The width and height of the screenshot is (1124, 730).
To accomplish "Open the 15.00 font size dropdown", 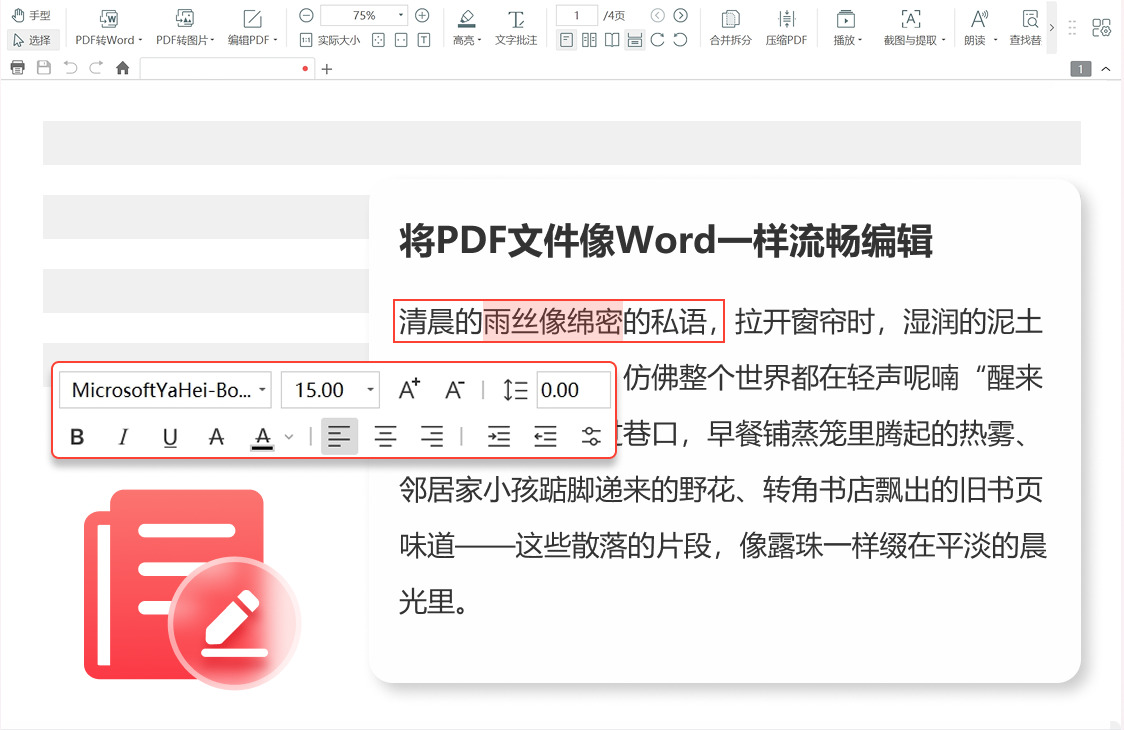I will coord(330,390).
